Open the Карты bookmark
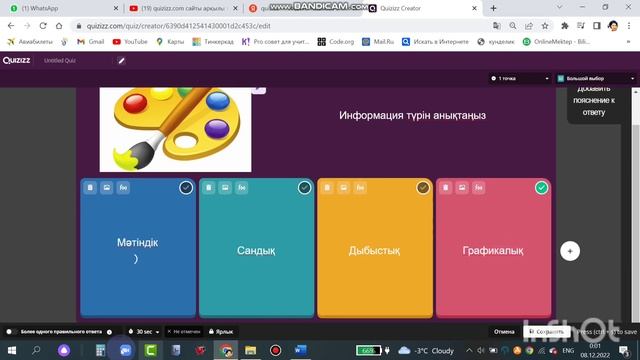Image resolution: width=640 pixels, height=360 pixels. (x=170, y=42)
